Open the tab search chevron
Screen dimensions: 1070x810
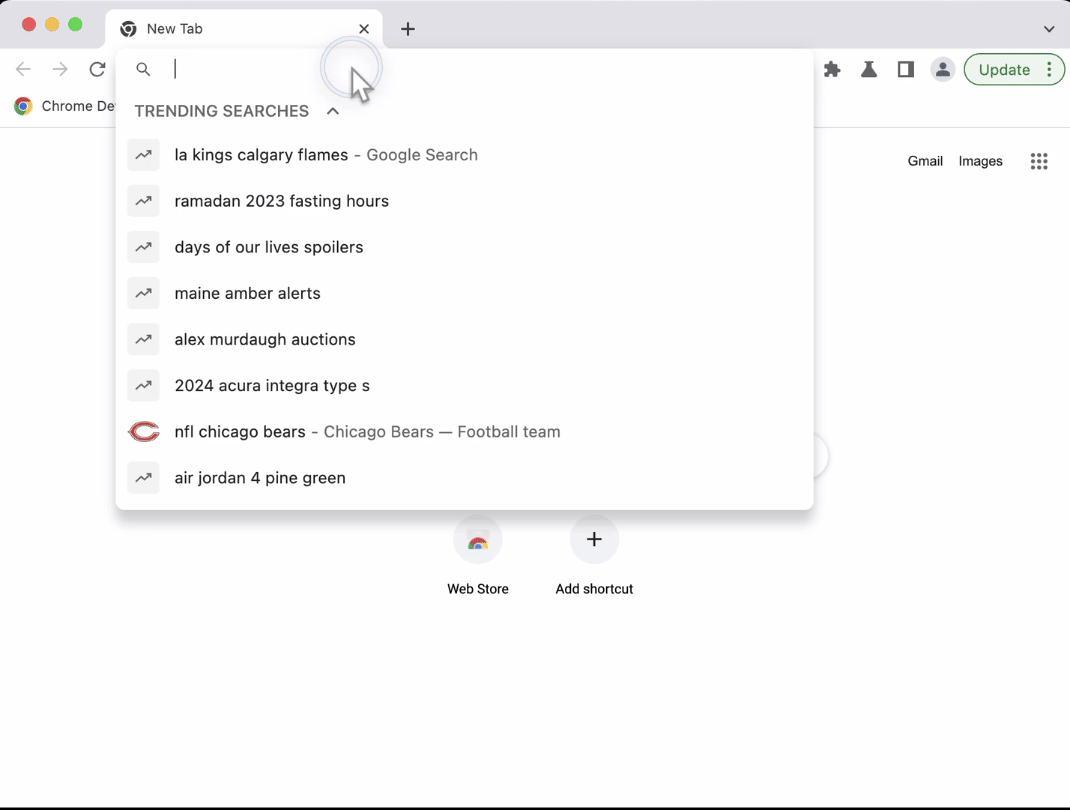(x=1048, y=29)
